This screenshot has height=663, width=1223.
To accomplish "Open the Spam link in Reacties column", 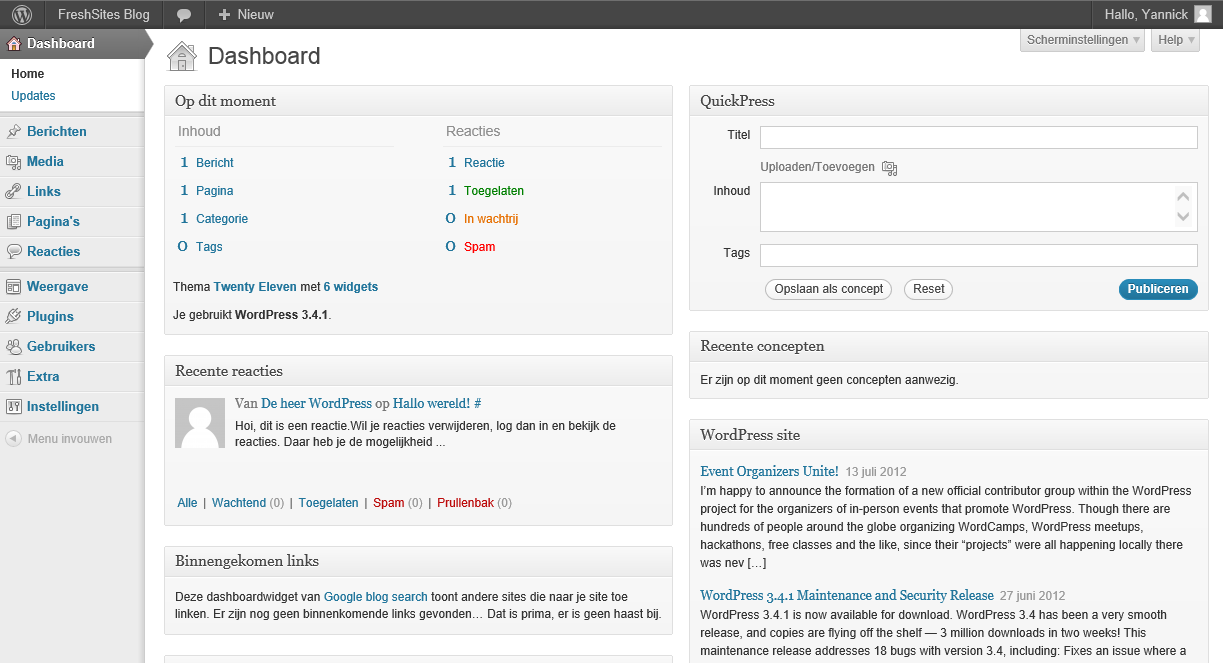I will (x=480, y=247).
